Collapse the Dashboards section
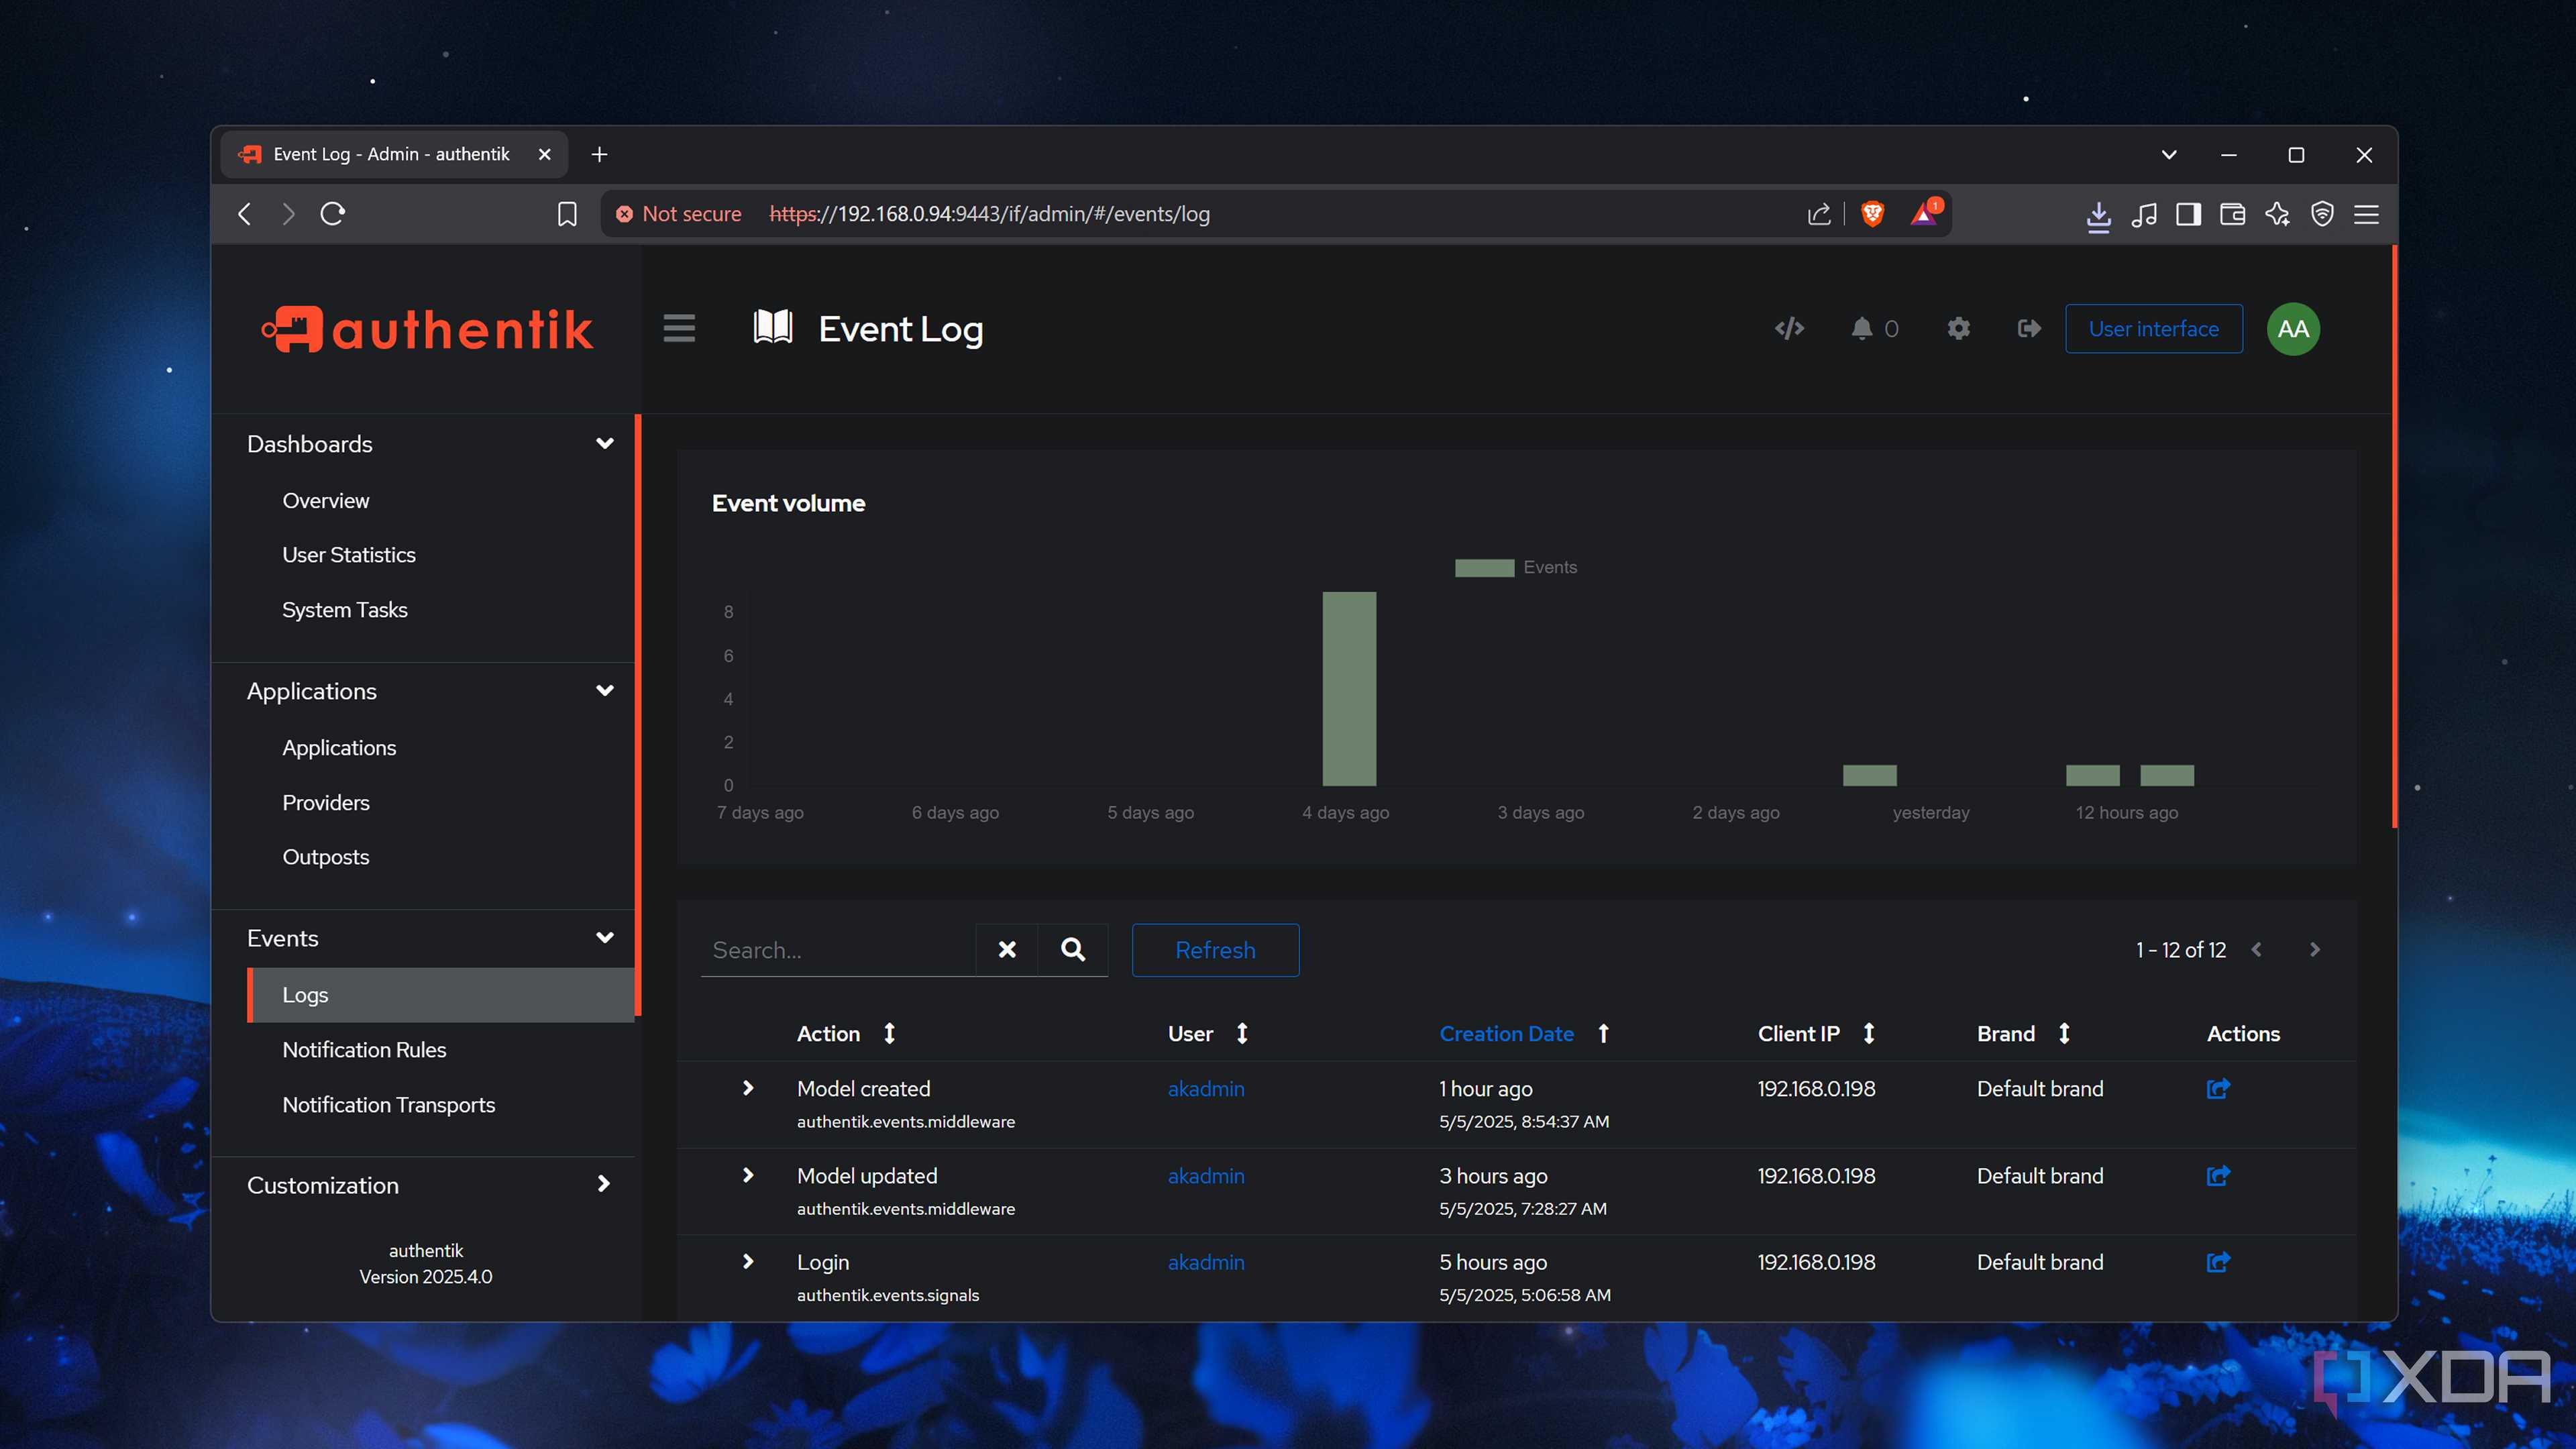 click(605, 443)
